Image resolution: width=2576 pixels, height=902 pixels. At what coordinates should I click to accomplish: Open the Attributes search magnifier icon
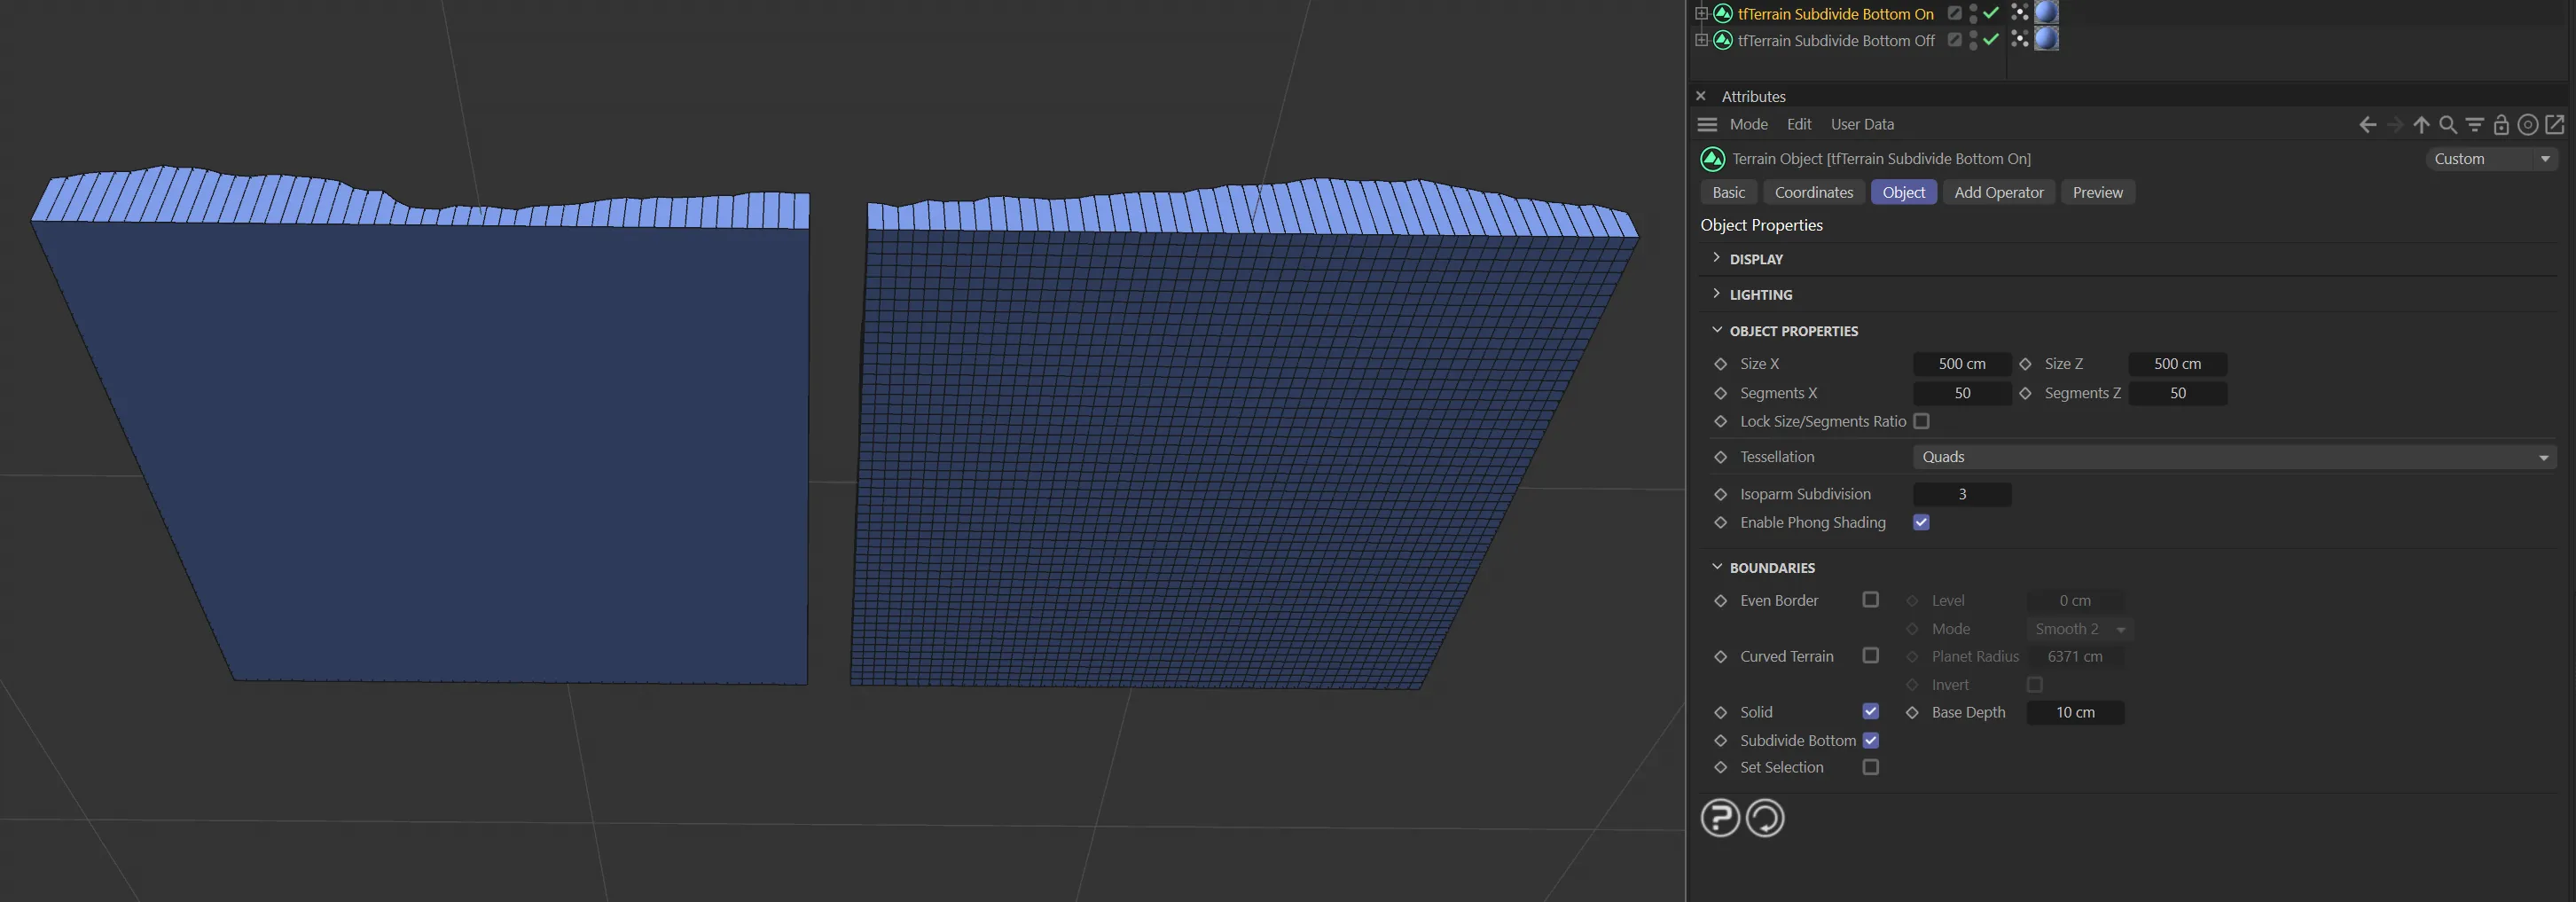tap(2448, 125)
